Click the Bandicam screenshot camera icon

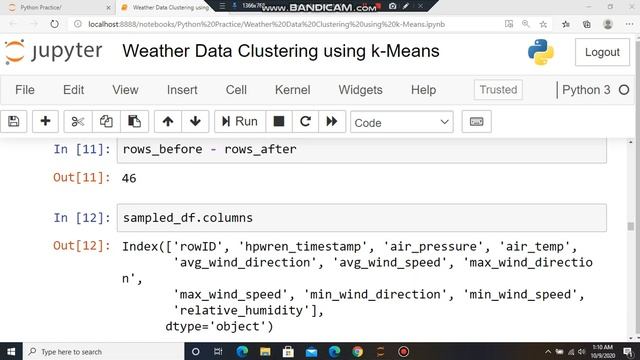393,6
